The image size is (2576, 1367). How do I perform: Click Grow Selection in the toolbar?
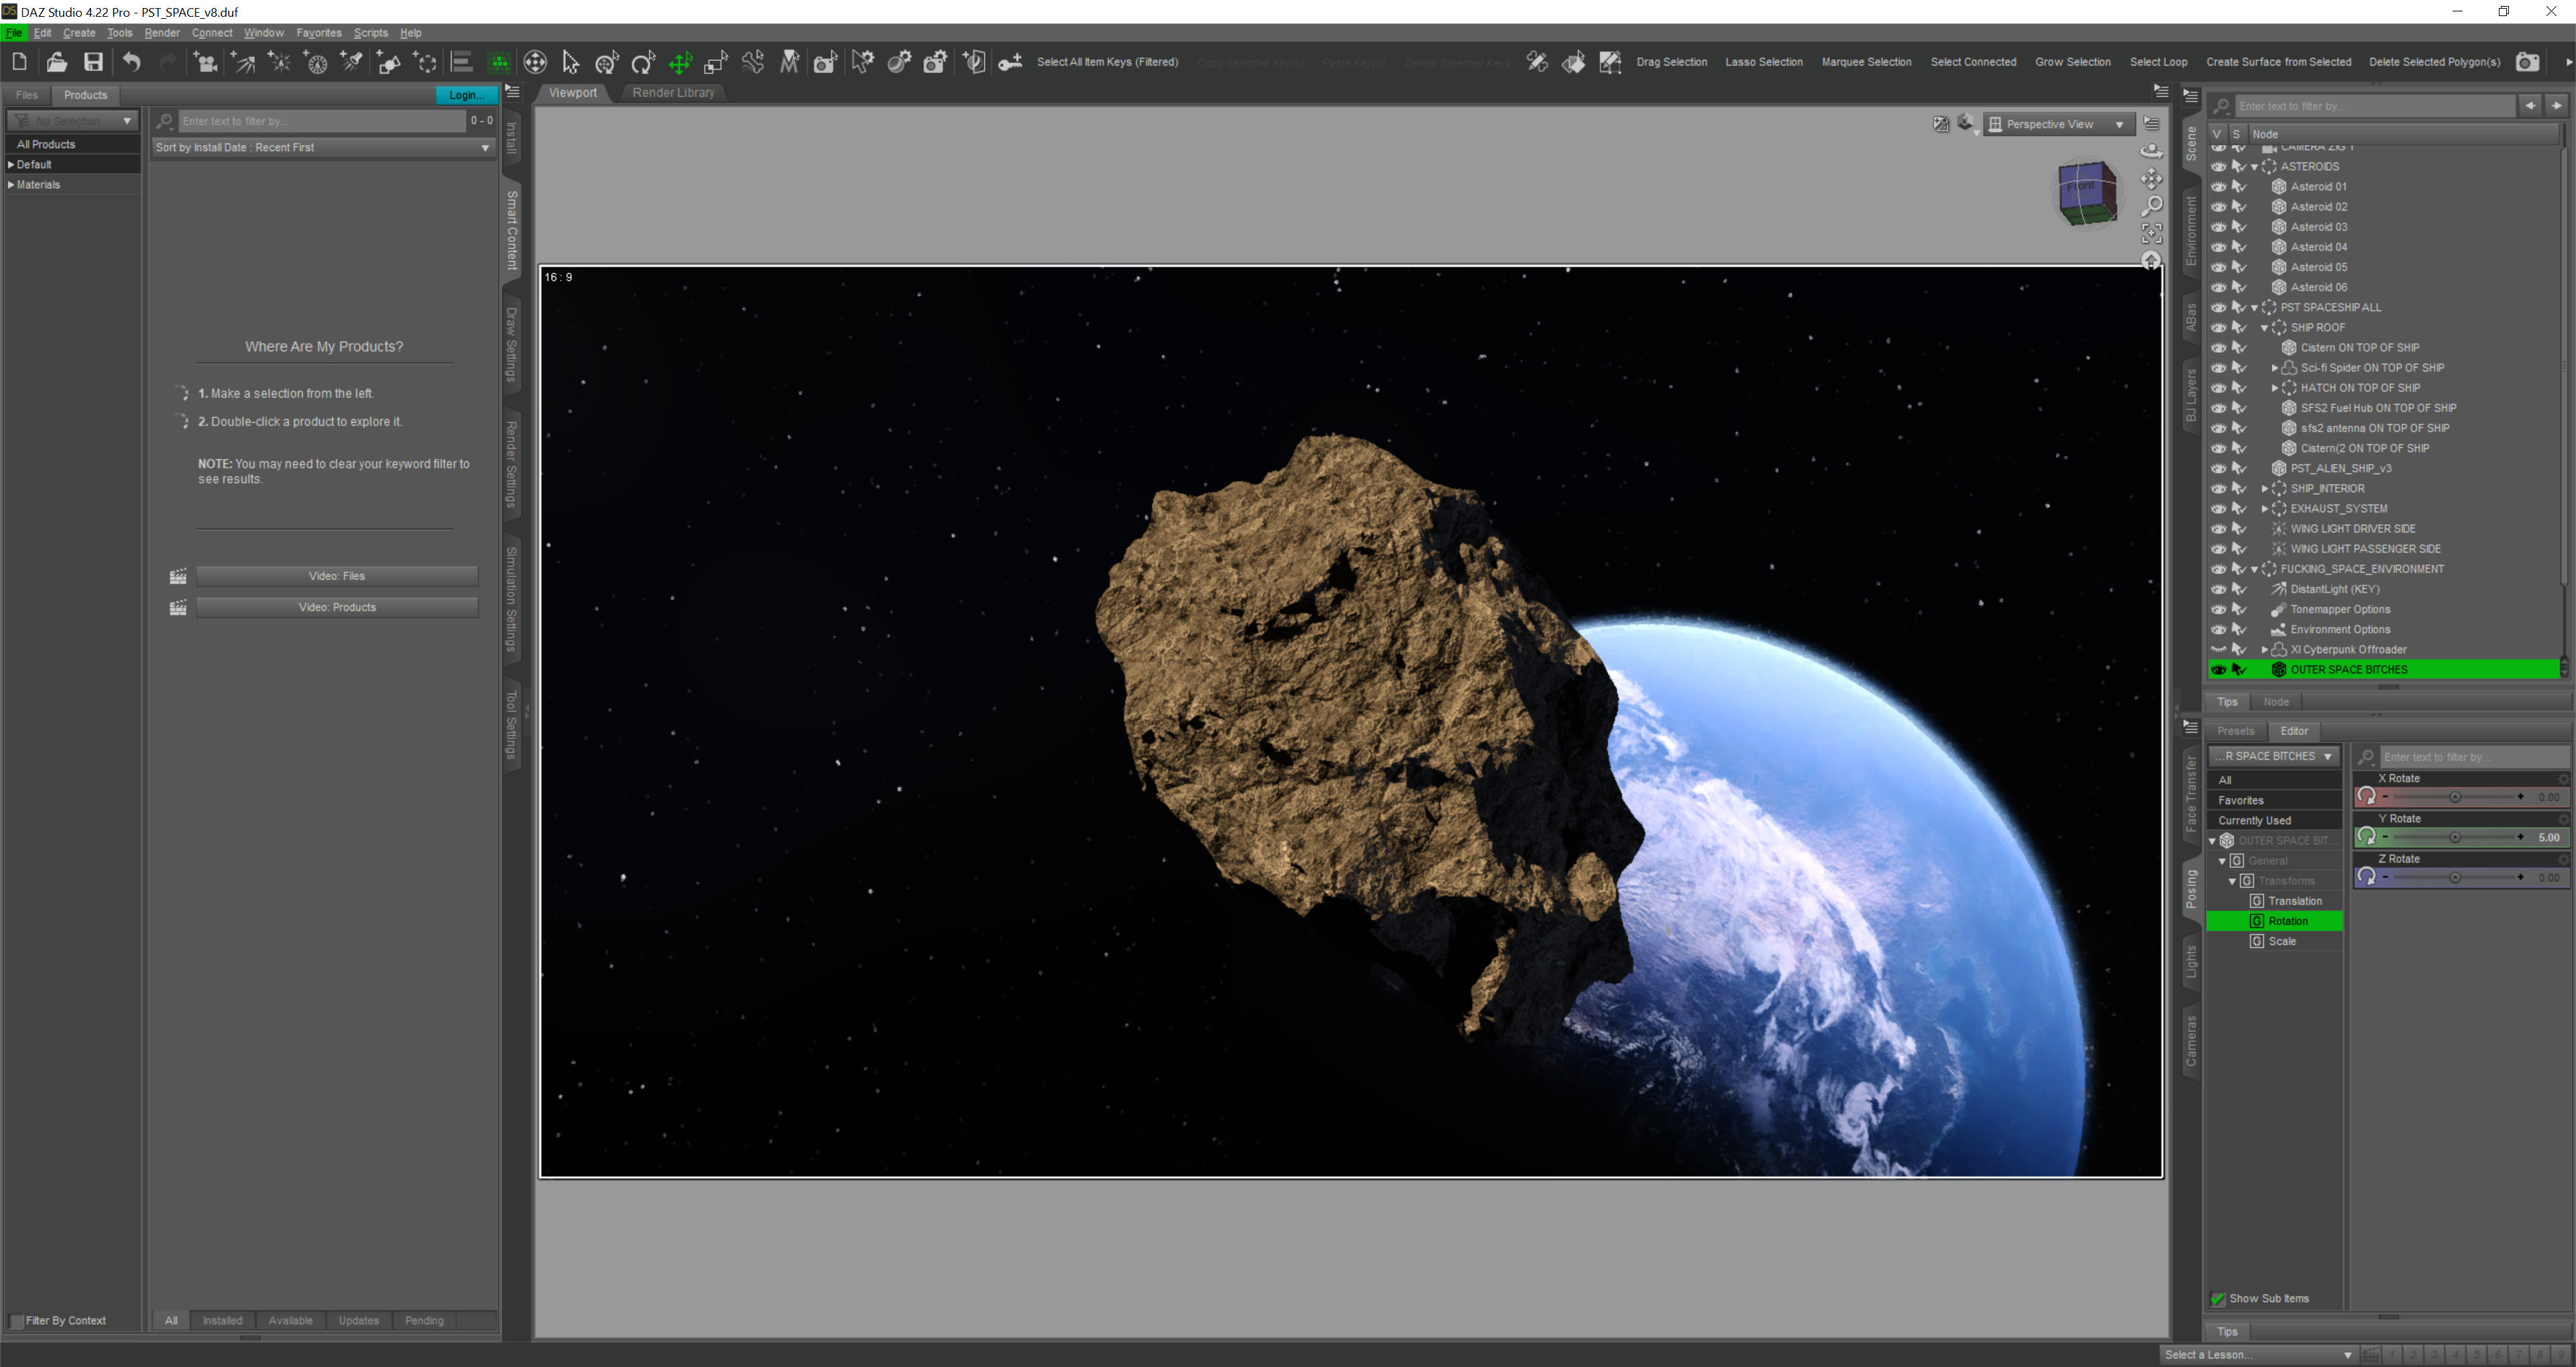pos(2072,62)
